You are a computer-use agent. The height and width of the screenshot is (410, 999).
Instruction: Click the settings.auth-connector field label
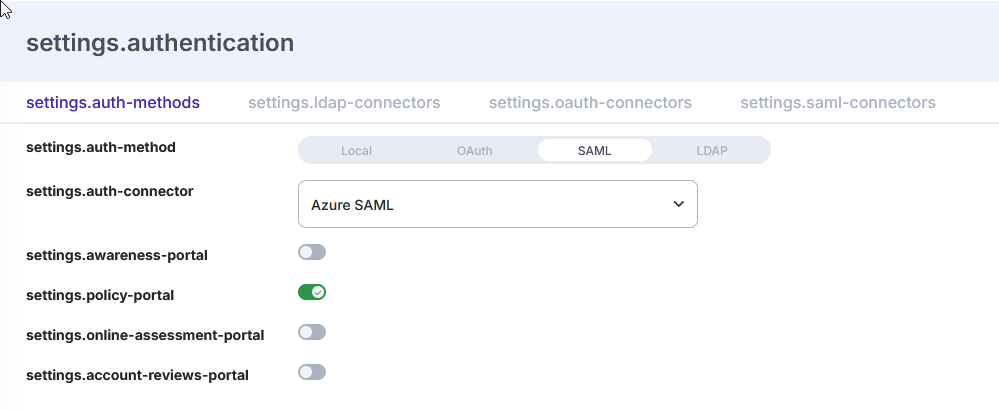pyautogui.click(x=109, y=190)
